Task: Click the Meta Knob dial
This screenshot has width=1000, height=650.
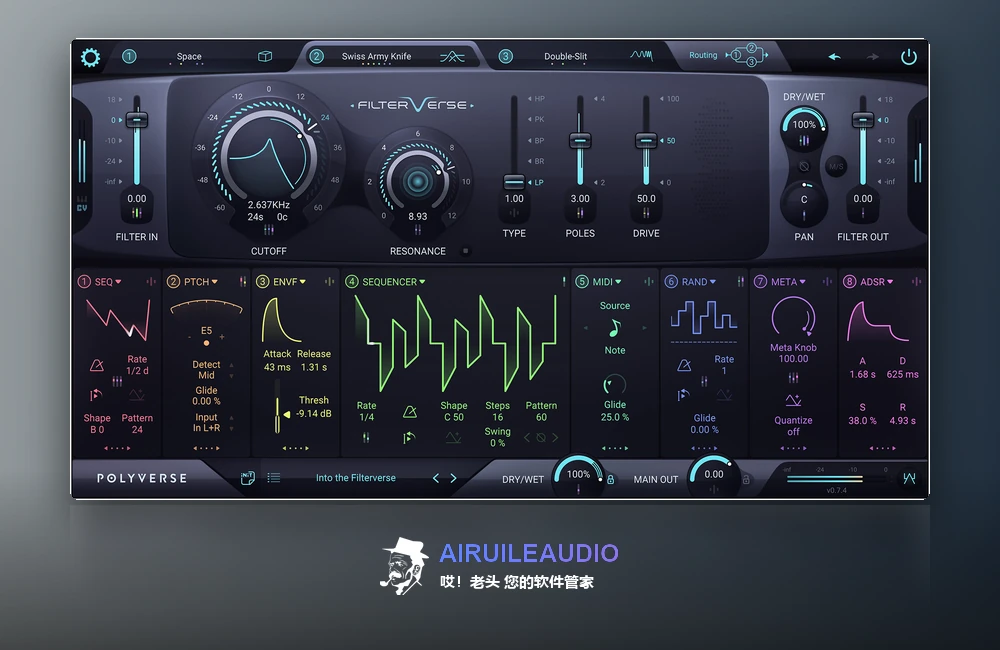Action: (793, 316)
